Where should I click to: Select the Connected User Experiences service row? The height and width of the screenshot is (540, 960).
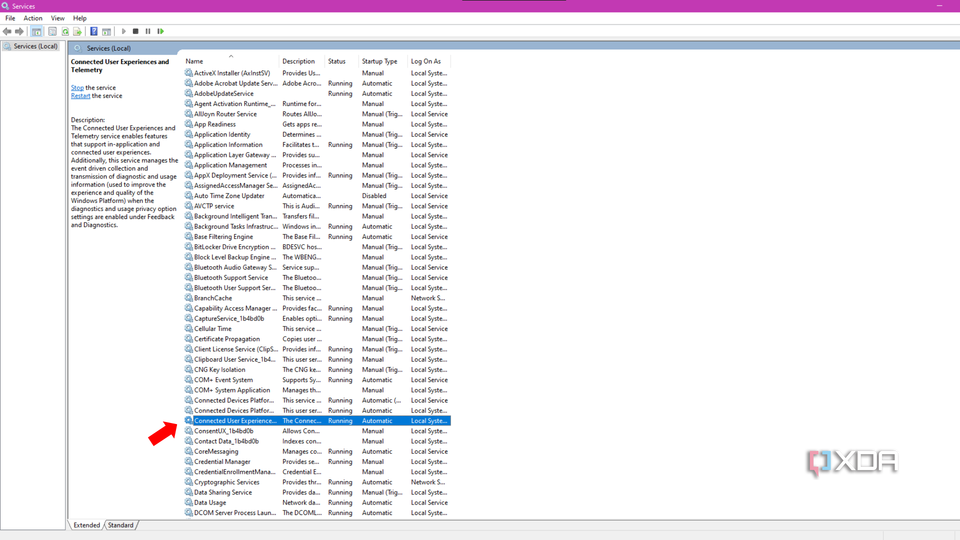317,421
